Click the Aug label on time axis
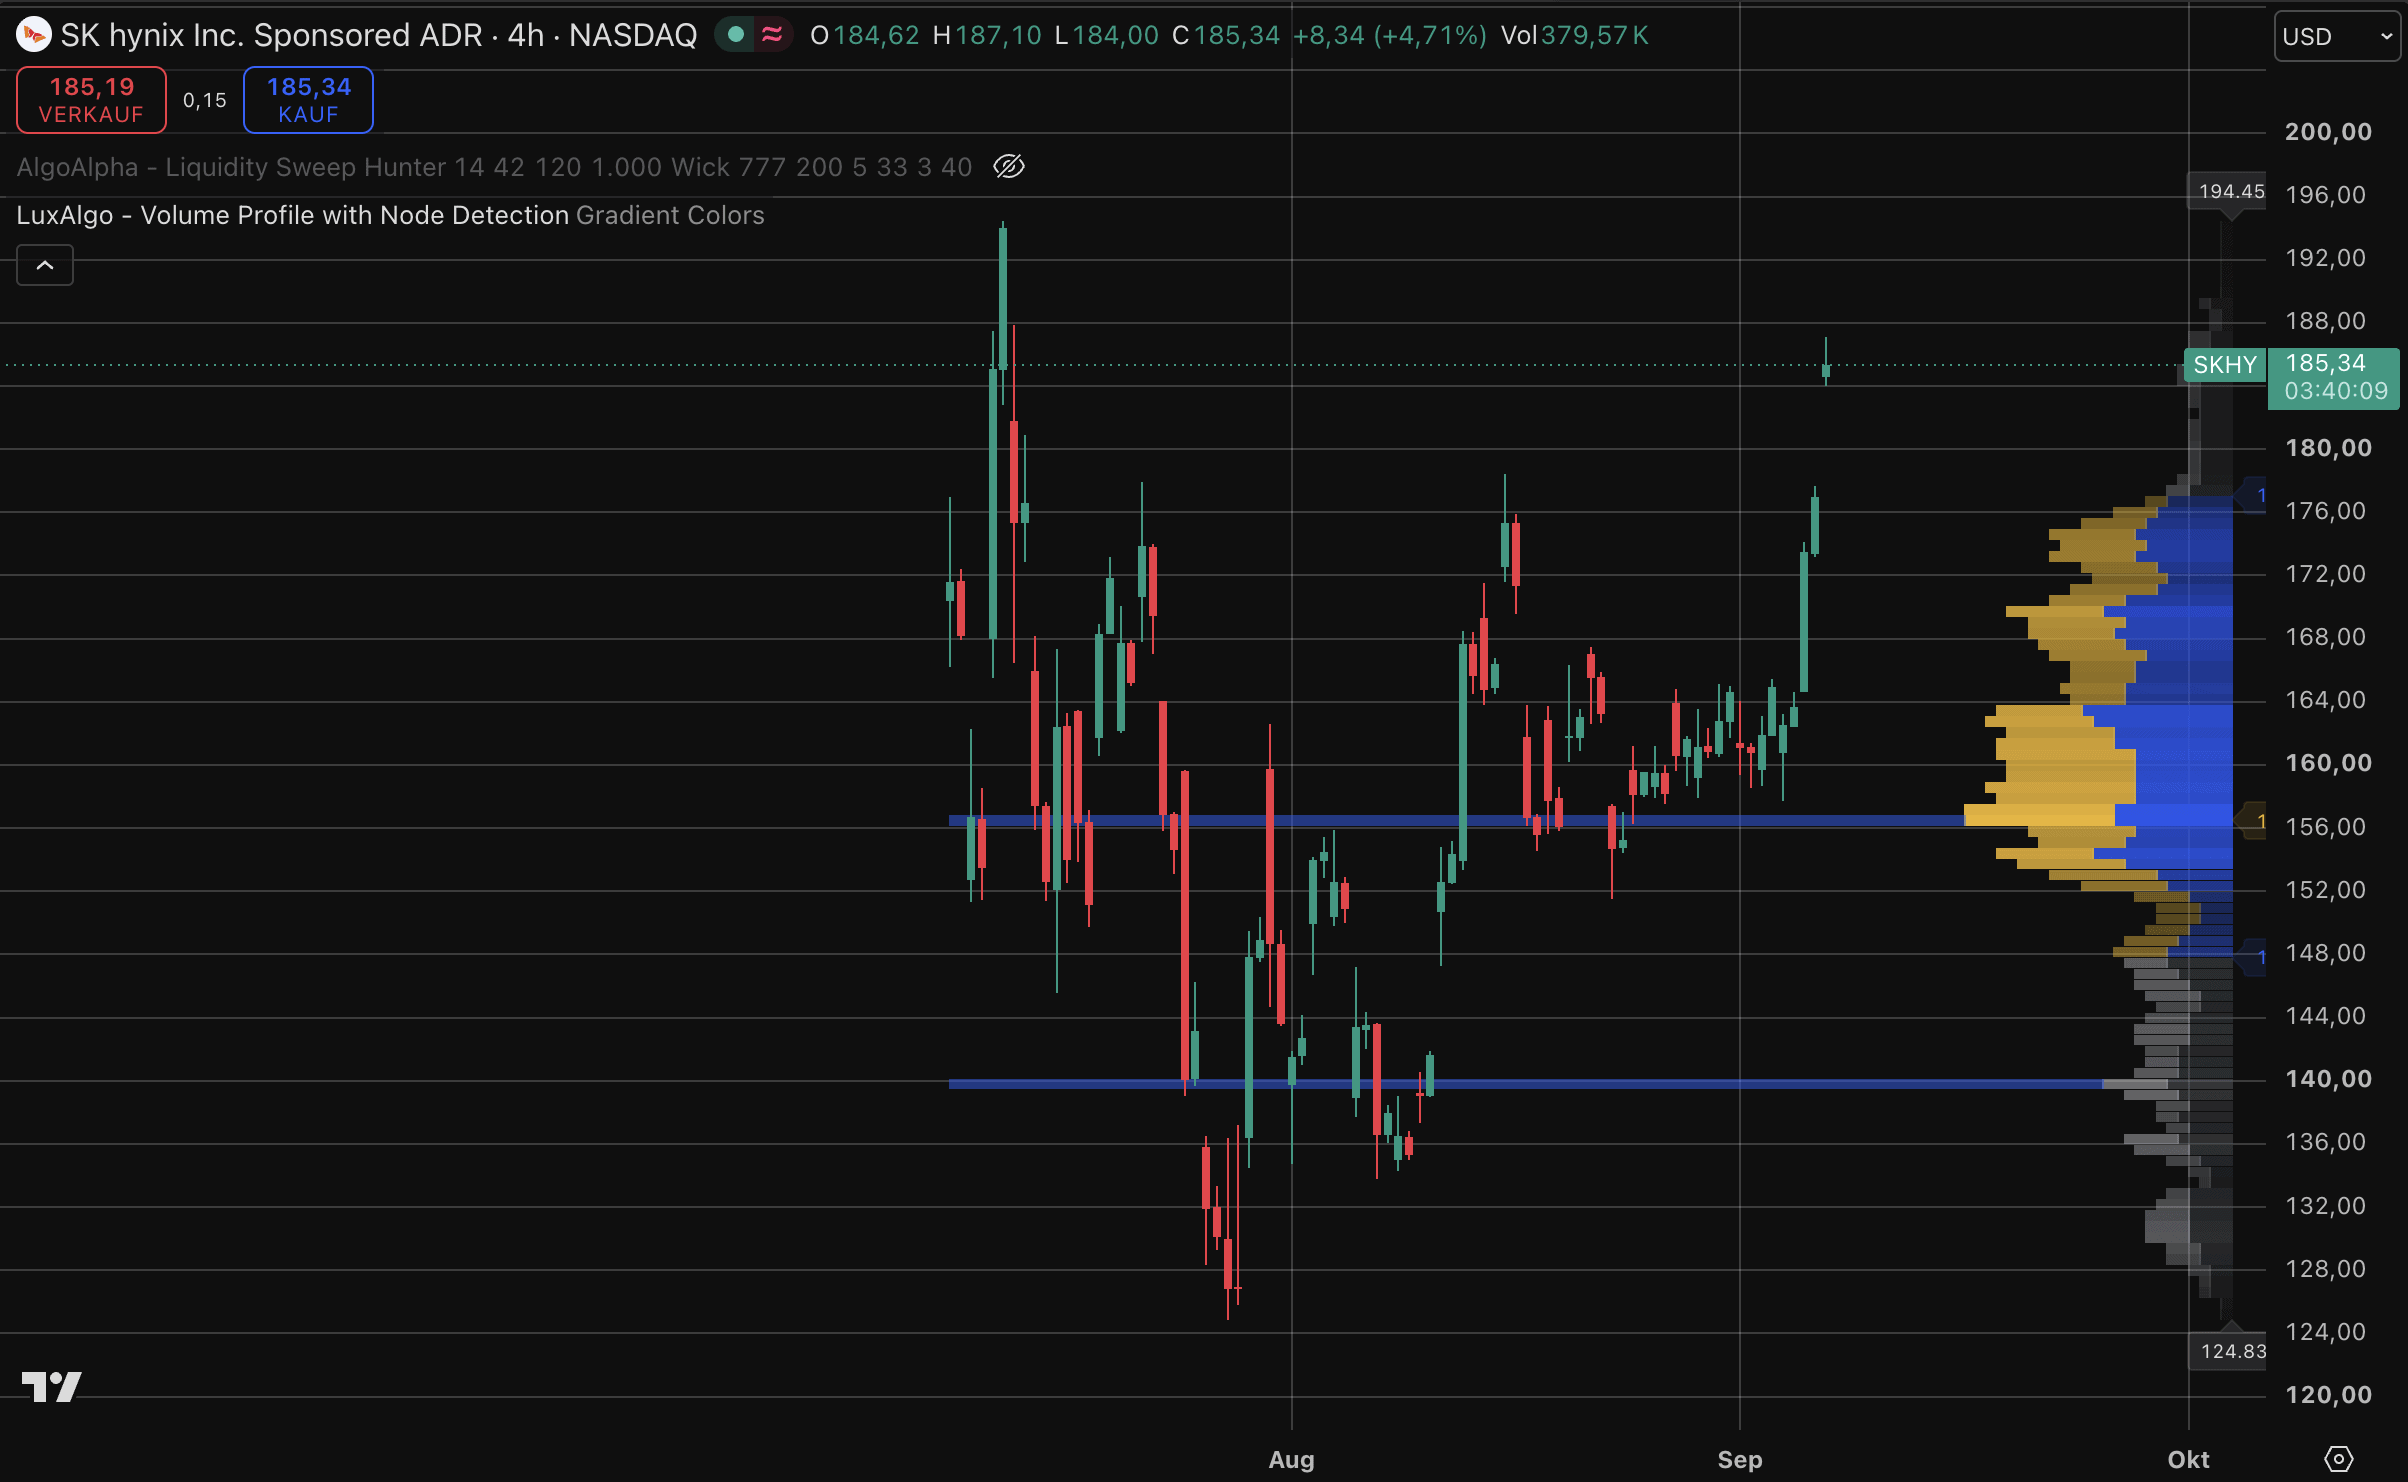 tap(1291, 1459)
